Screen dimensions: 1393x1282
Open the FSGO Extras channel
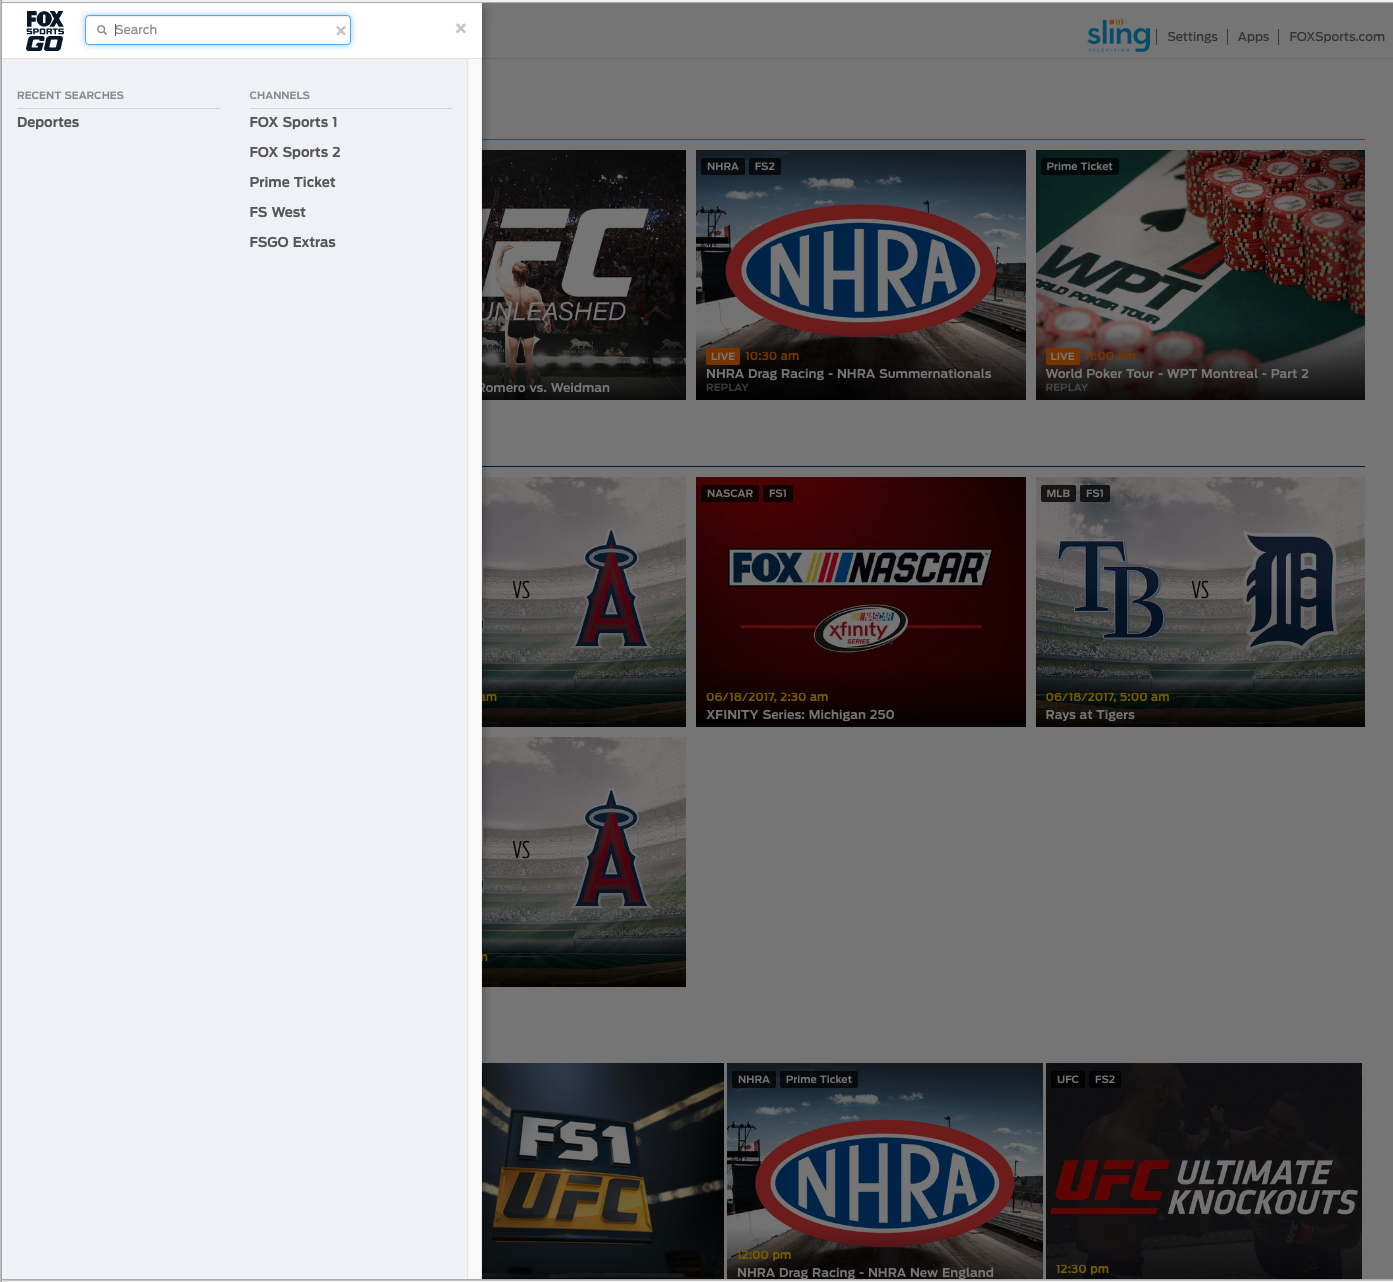(292, 242)
